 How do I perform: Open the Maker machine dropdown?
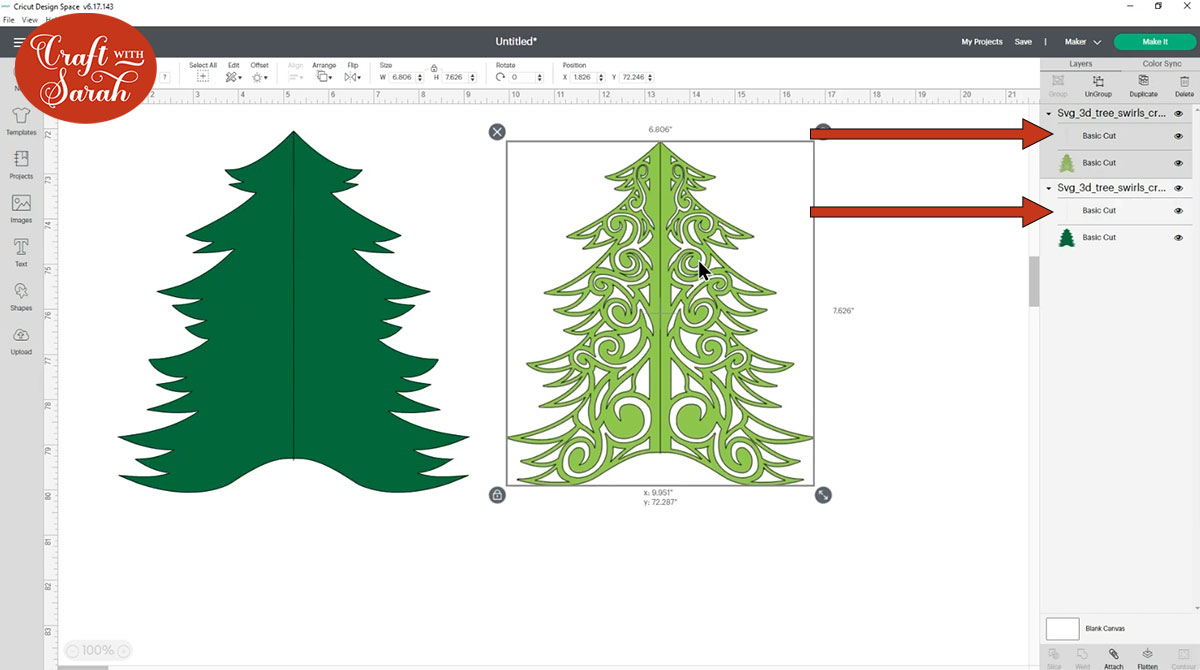coord(1082,42)
